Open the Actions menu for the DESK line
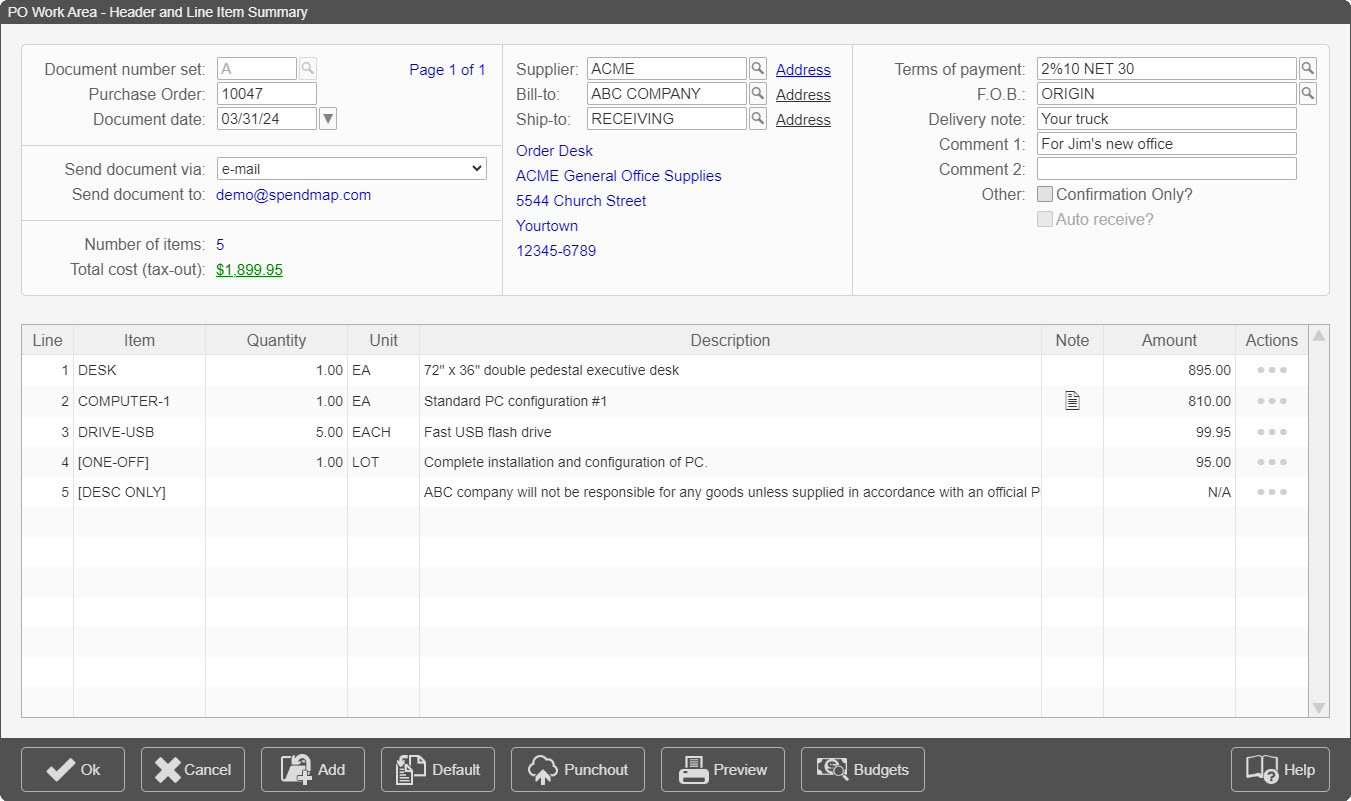This screenshot has width=1351, height=801. tap(1270, 370)
